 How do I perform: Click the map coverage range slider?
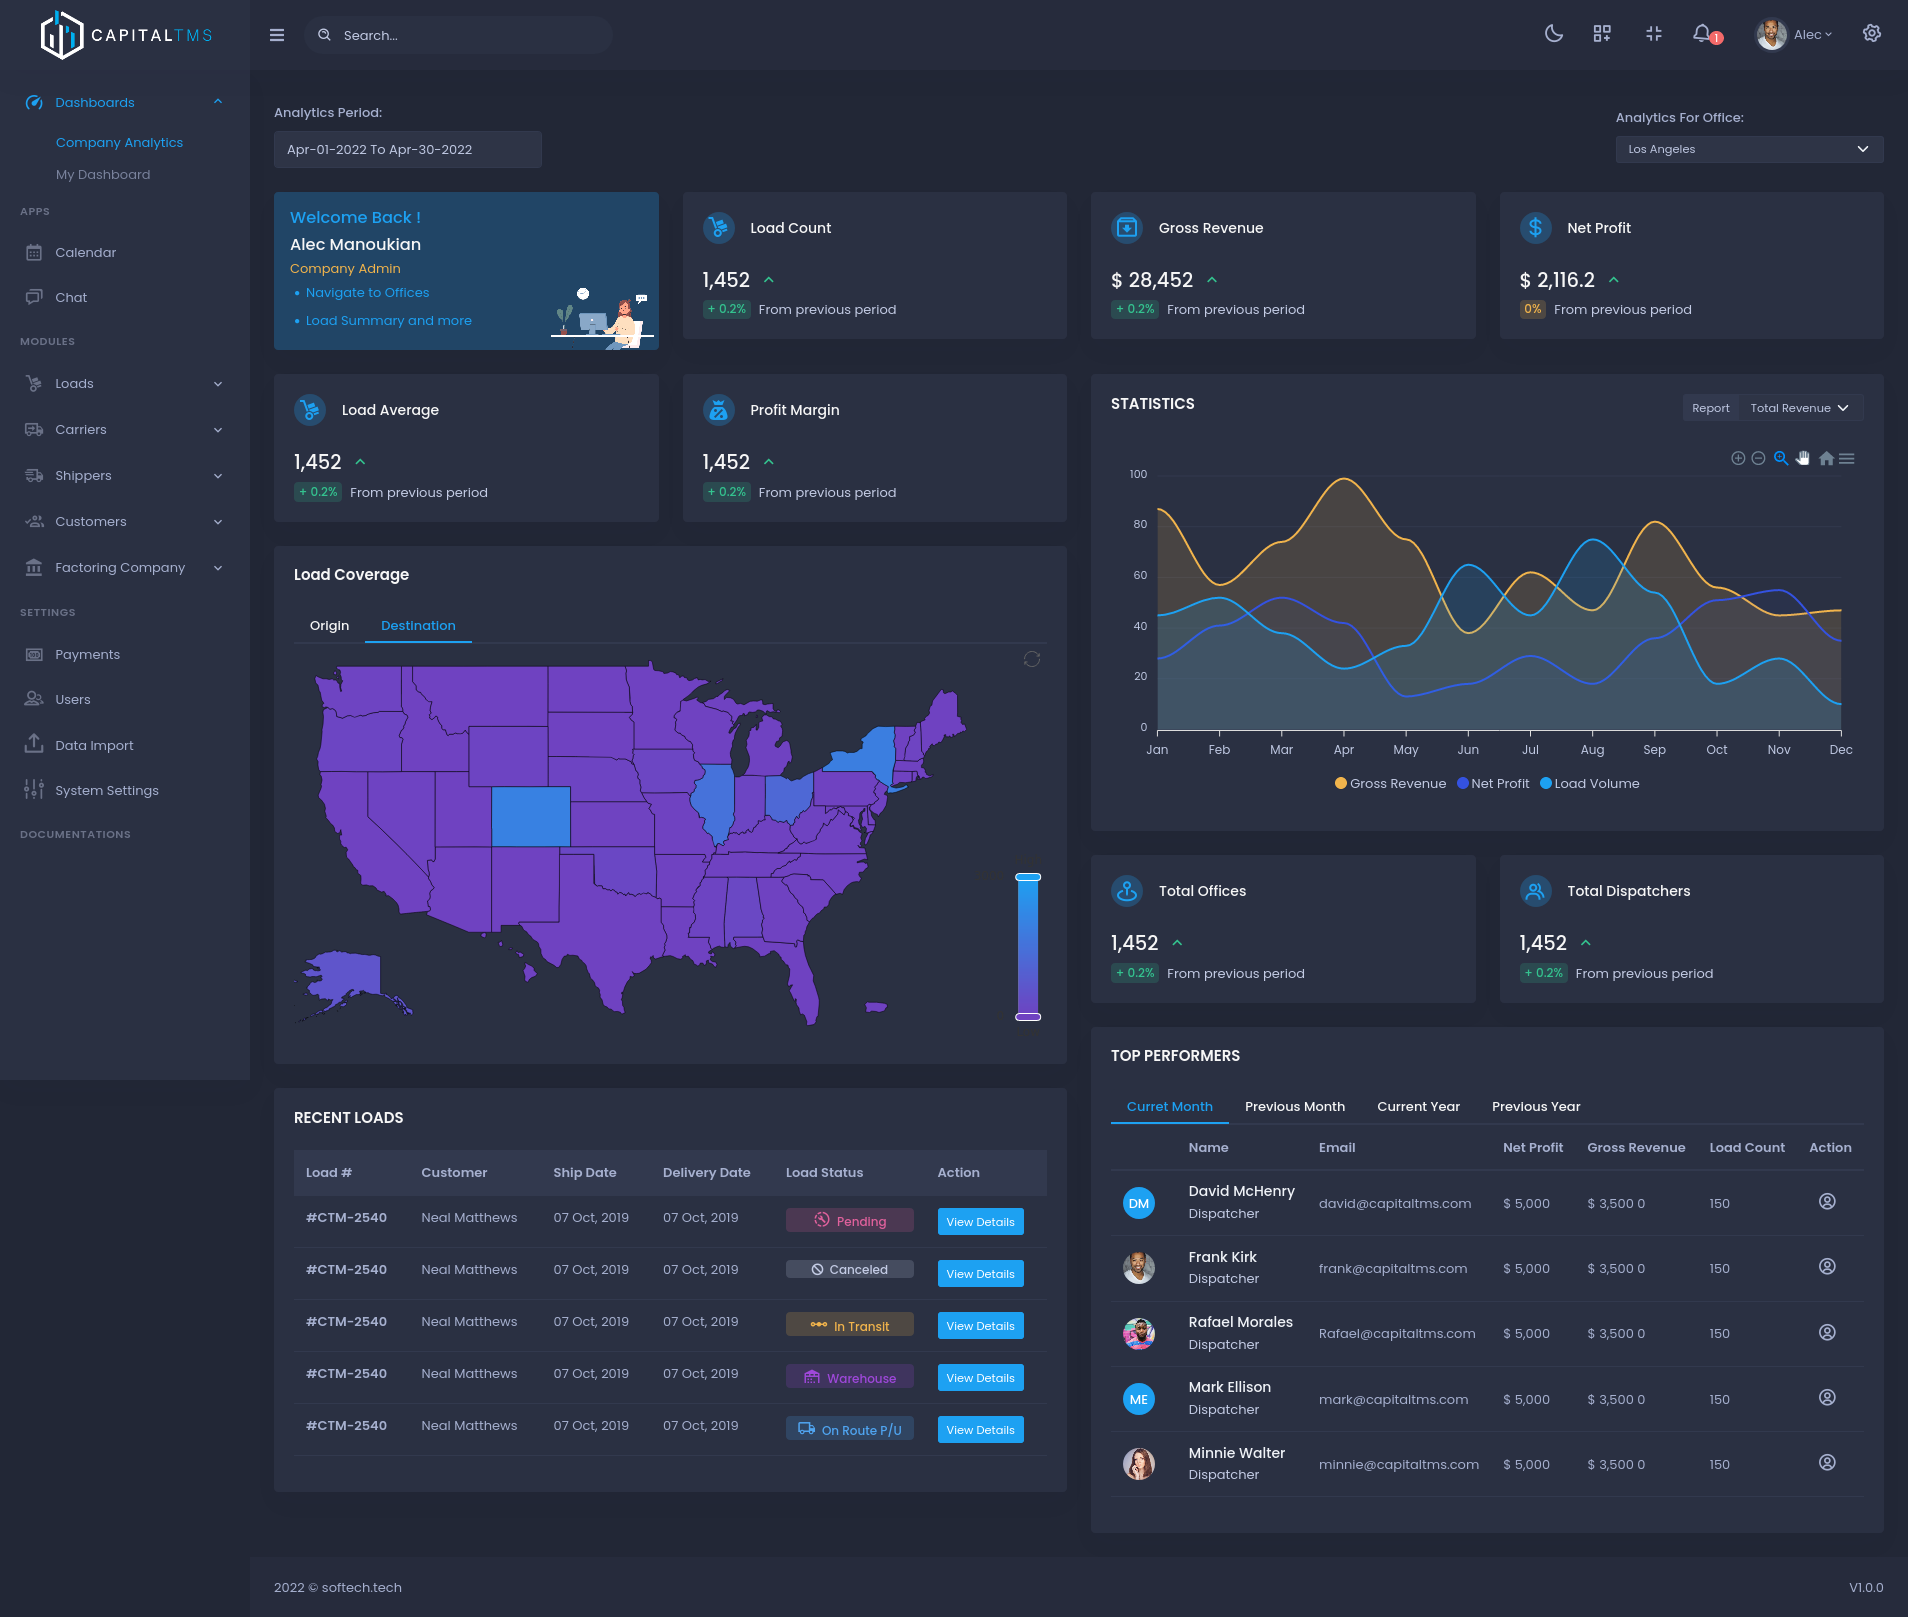click(1028, 946)
